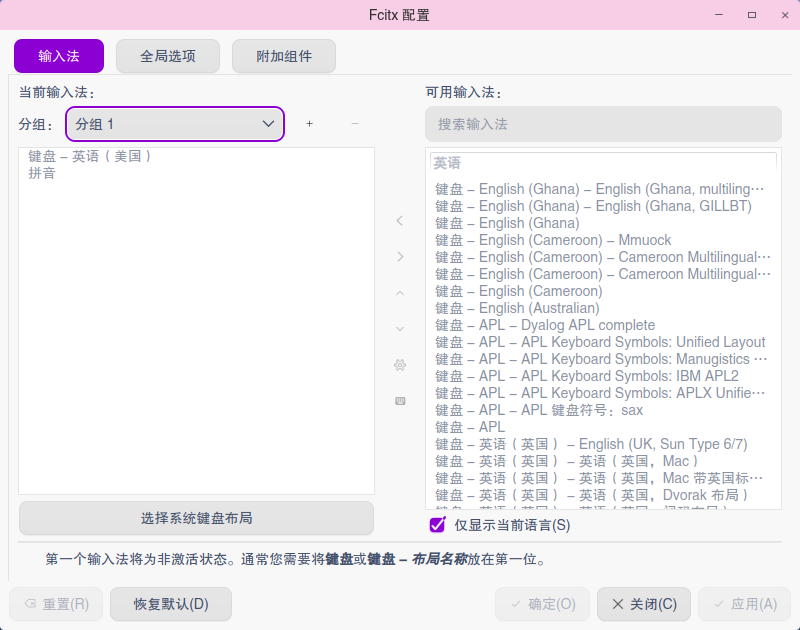Add a new group with plus icon
Viewport: 800px width, 630px height.
click(309, 123)
